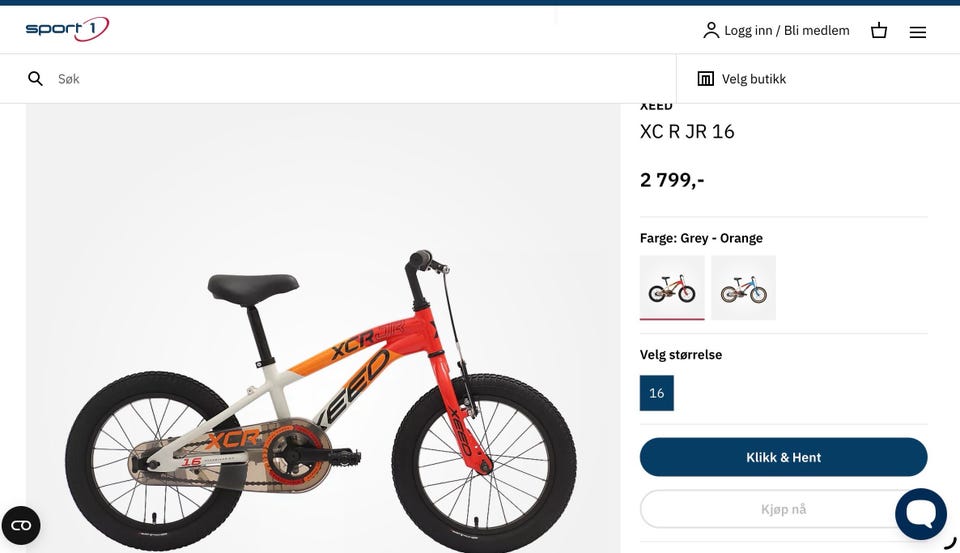The width and height of the screenshot is (960, 553).
Task: Select the Grey - Orange color variant
Action: [672, 287]
